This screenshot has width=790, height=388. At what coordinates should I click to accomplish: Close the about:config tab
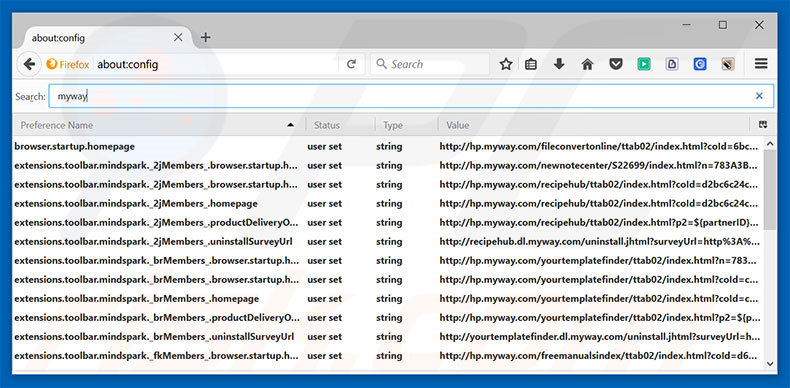point(178,37)
